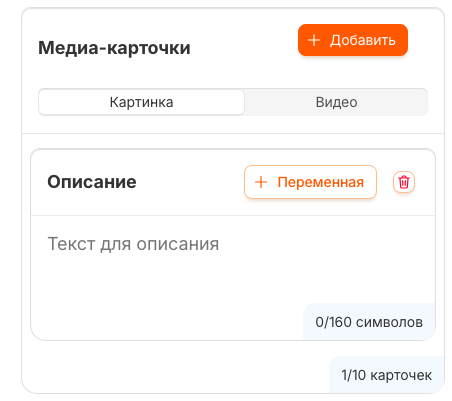Choose the video media type option Видео

pyautogui.click(x=336, y=102)
